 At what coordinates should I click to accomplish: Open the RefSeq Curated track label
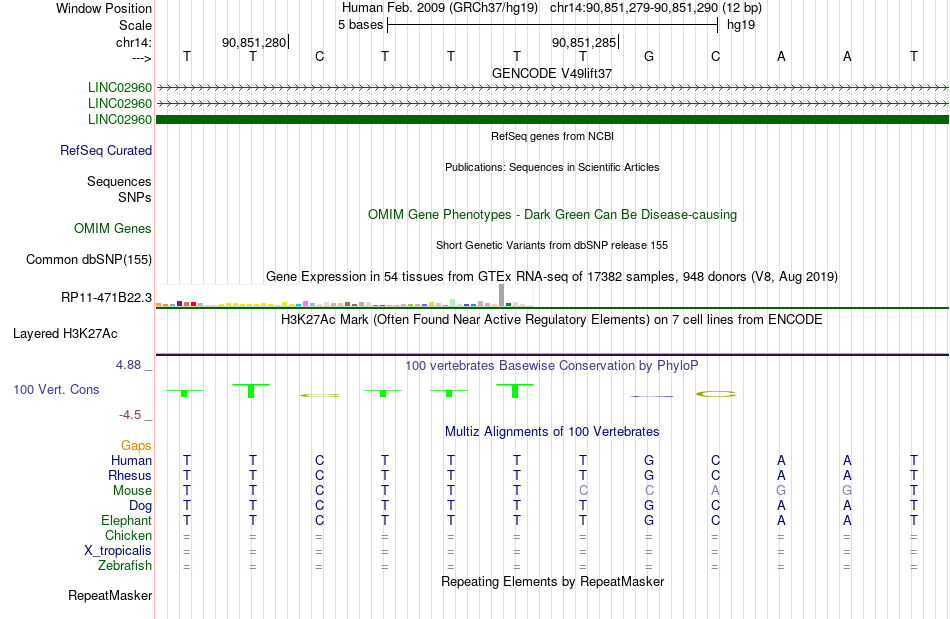[106, 150]
